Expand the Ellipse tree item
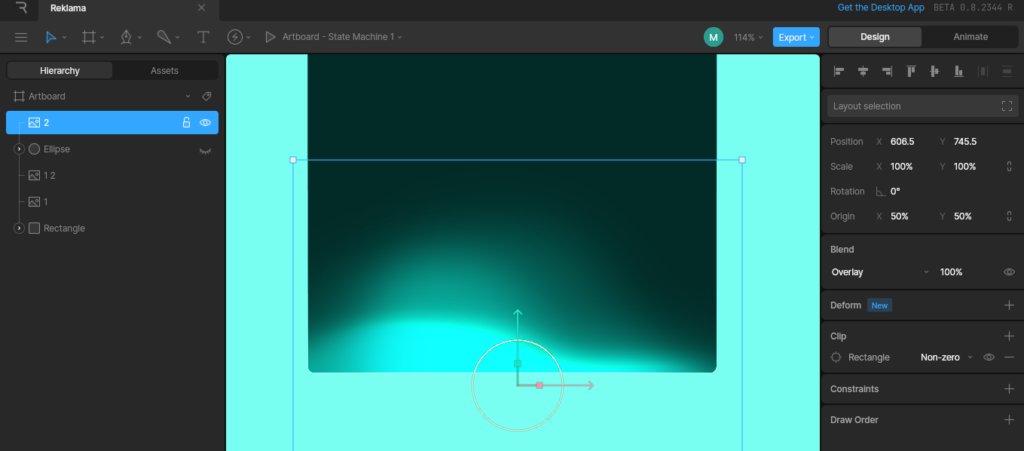Image resolution: width=1024 pixels, height=451 pixels. coord(19,149)
